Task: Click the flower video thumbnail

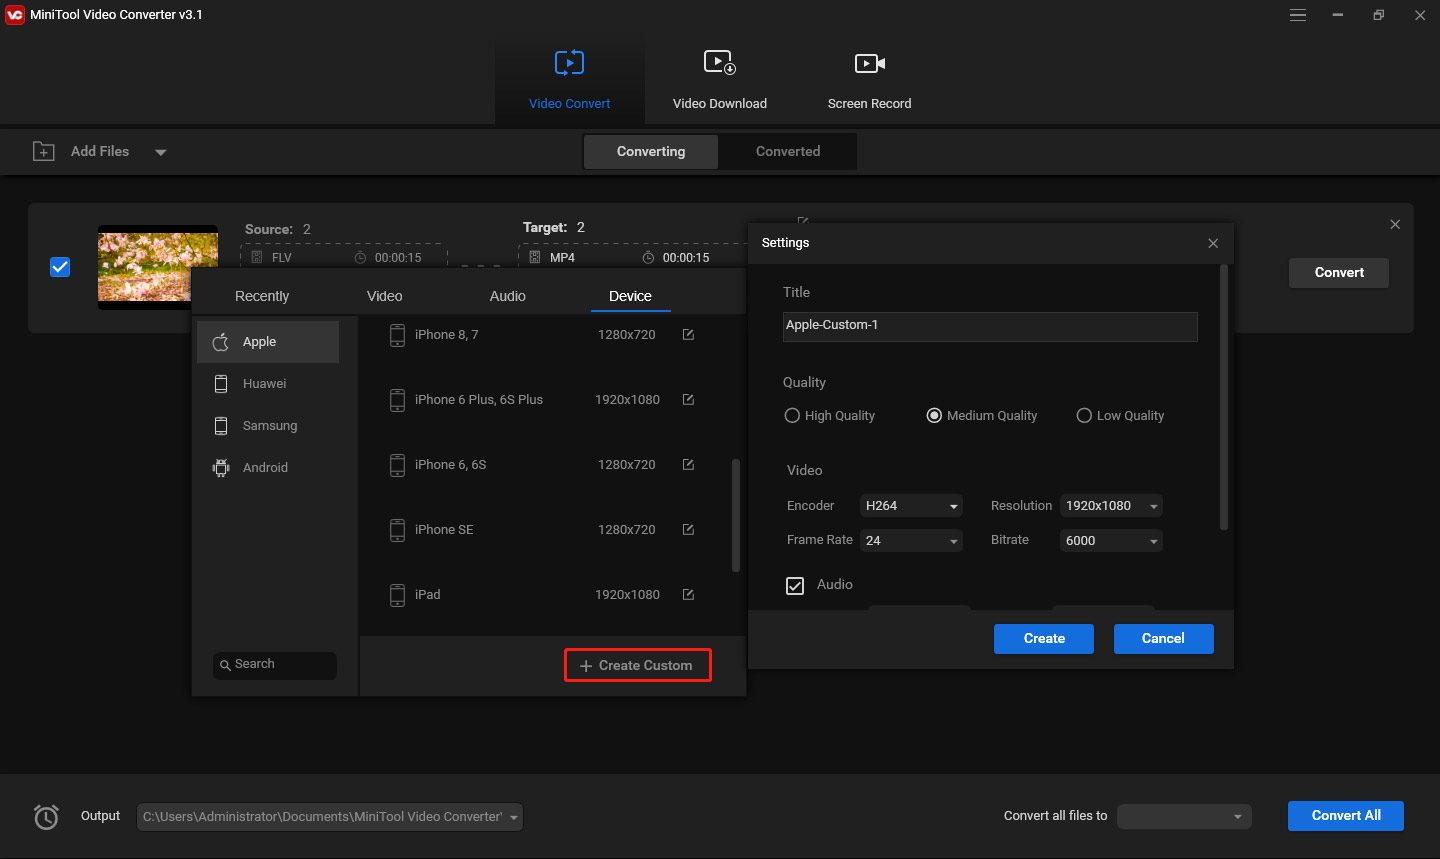Action: [158, 267]
